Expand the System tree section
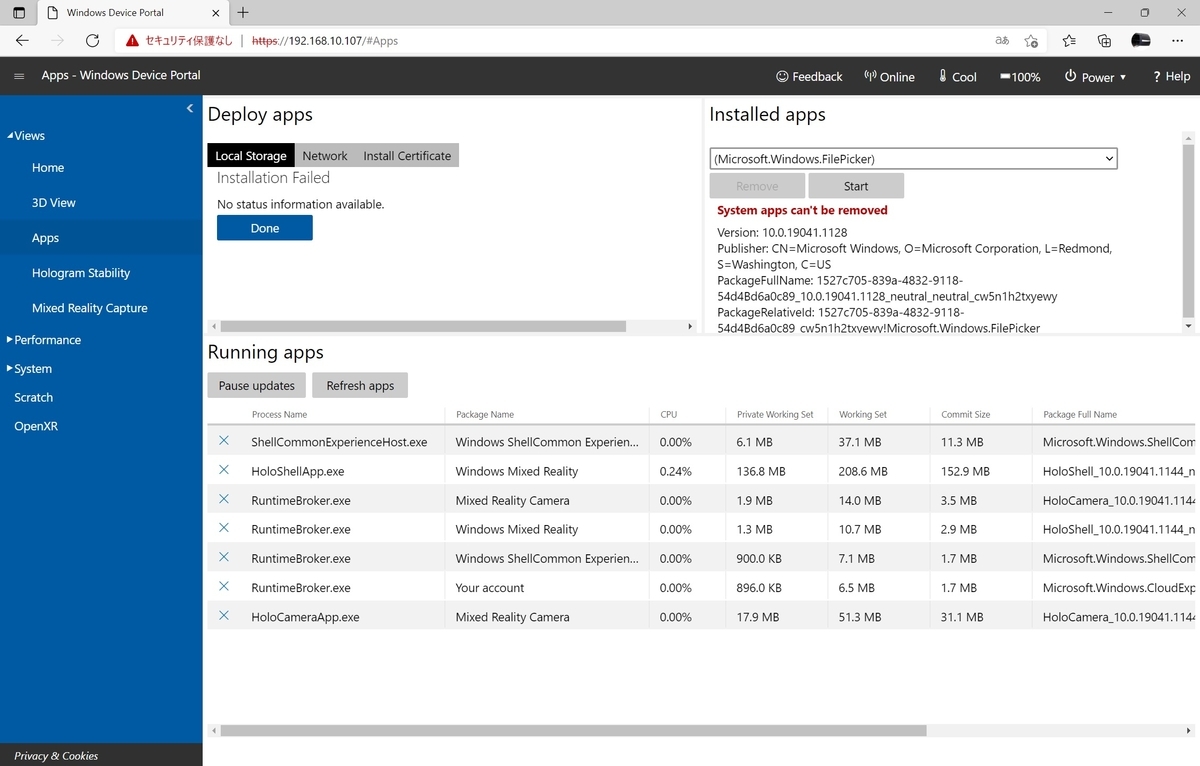Screen dimensions: 1200x766 click(10, 368)
